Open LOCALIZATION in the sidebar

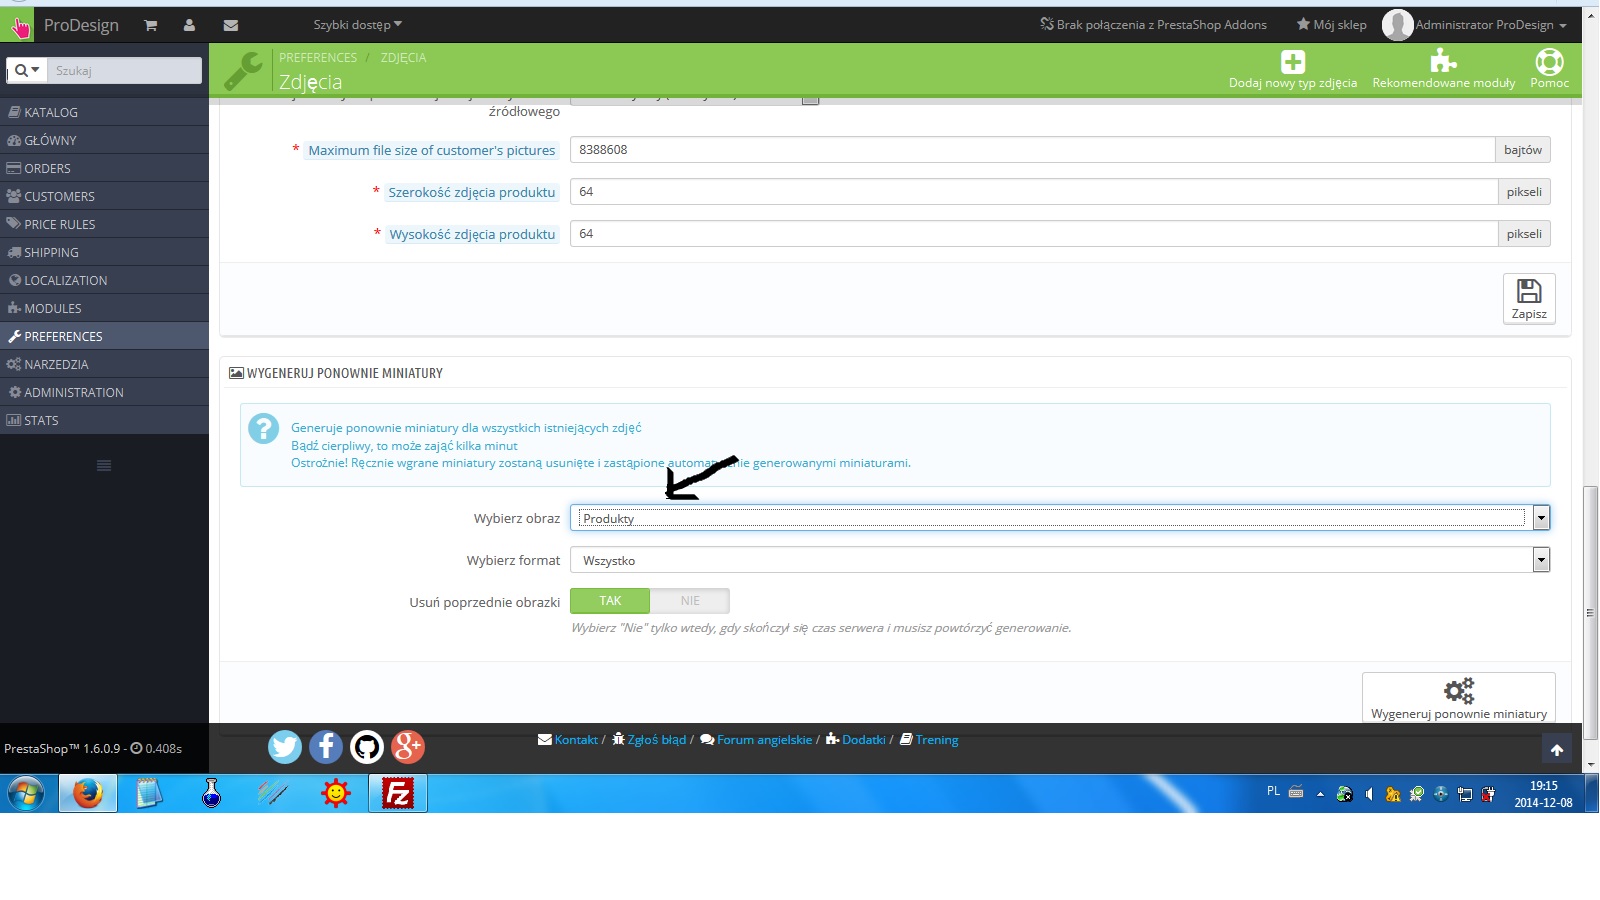[x=104, y=280]
